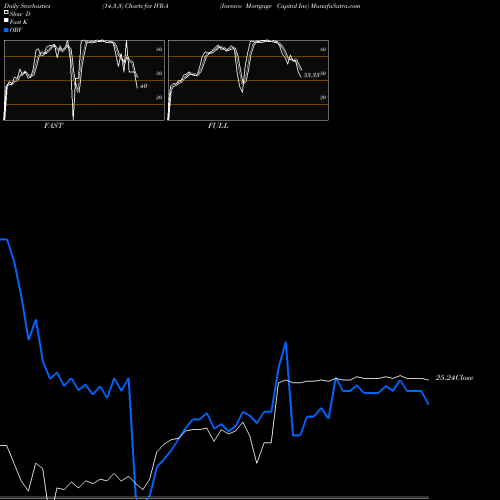Click the '(14,3,3) Charts for IVR-A' heading
The height and width of the screenshot is (500, 500).
[135, 6]
